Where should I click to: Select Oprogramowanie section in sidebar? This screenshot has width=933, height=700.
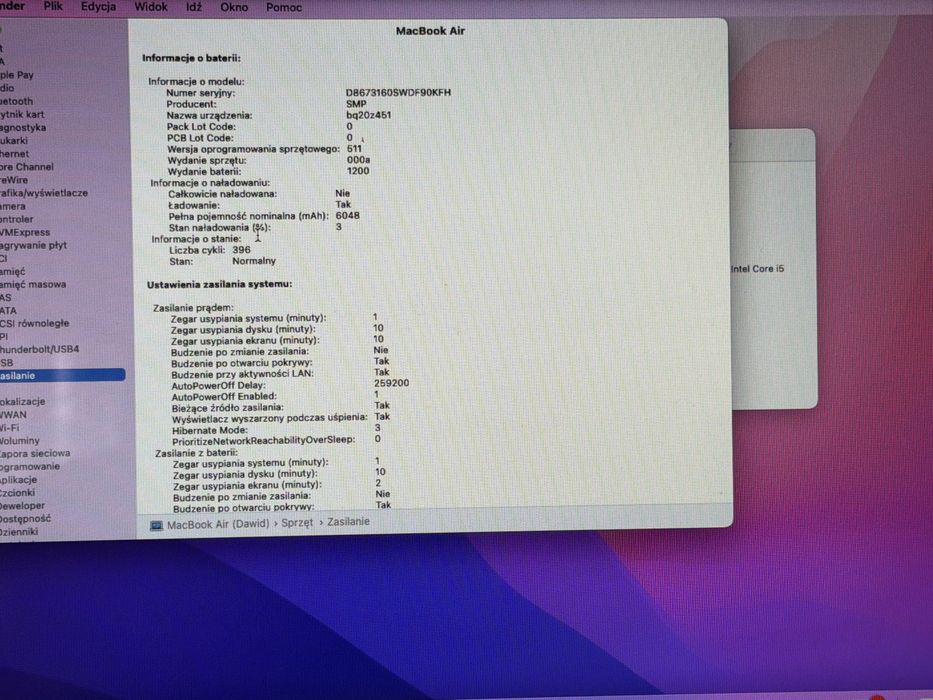coord(30,467)
